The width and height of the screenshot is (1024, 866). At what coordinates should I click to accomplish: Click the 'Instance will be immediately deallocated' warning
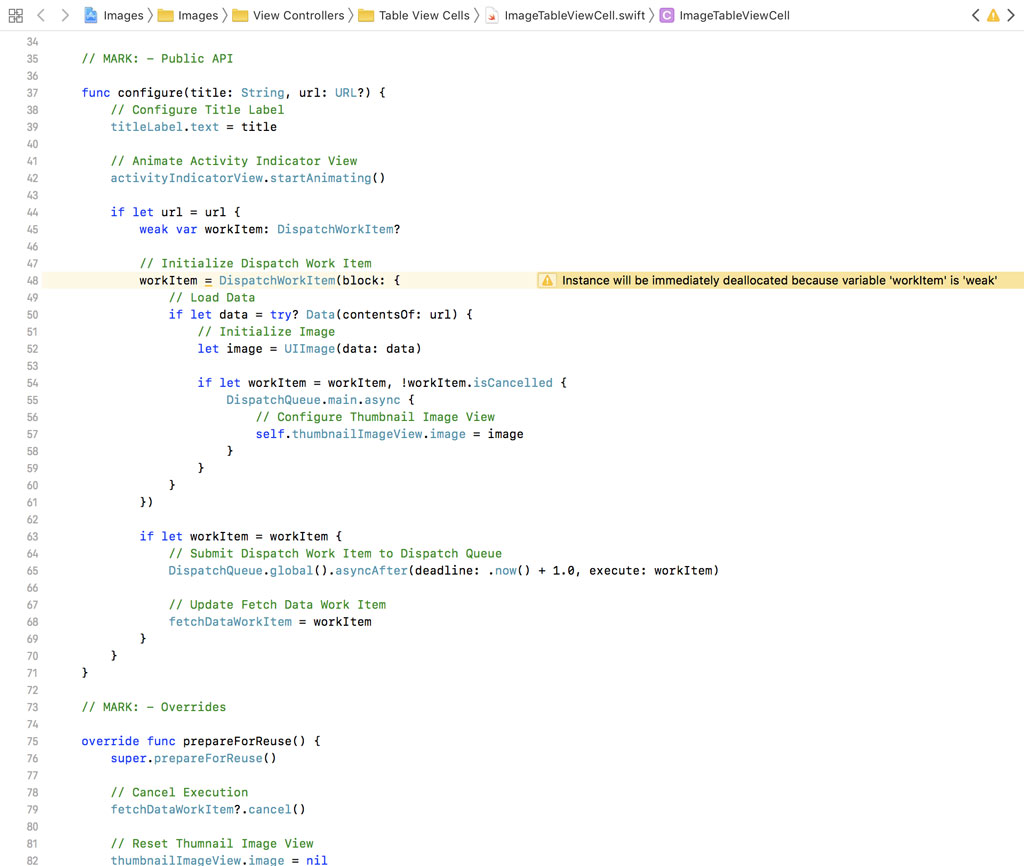tap(778, 281)
